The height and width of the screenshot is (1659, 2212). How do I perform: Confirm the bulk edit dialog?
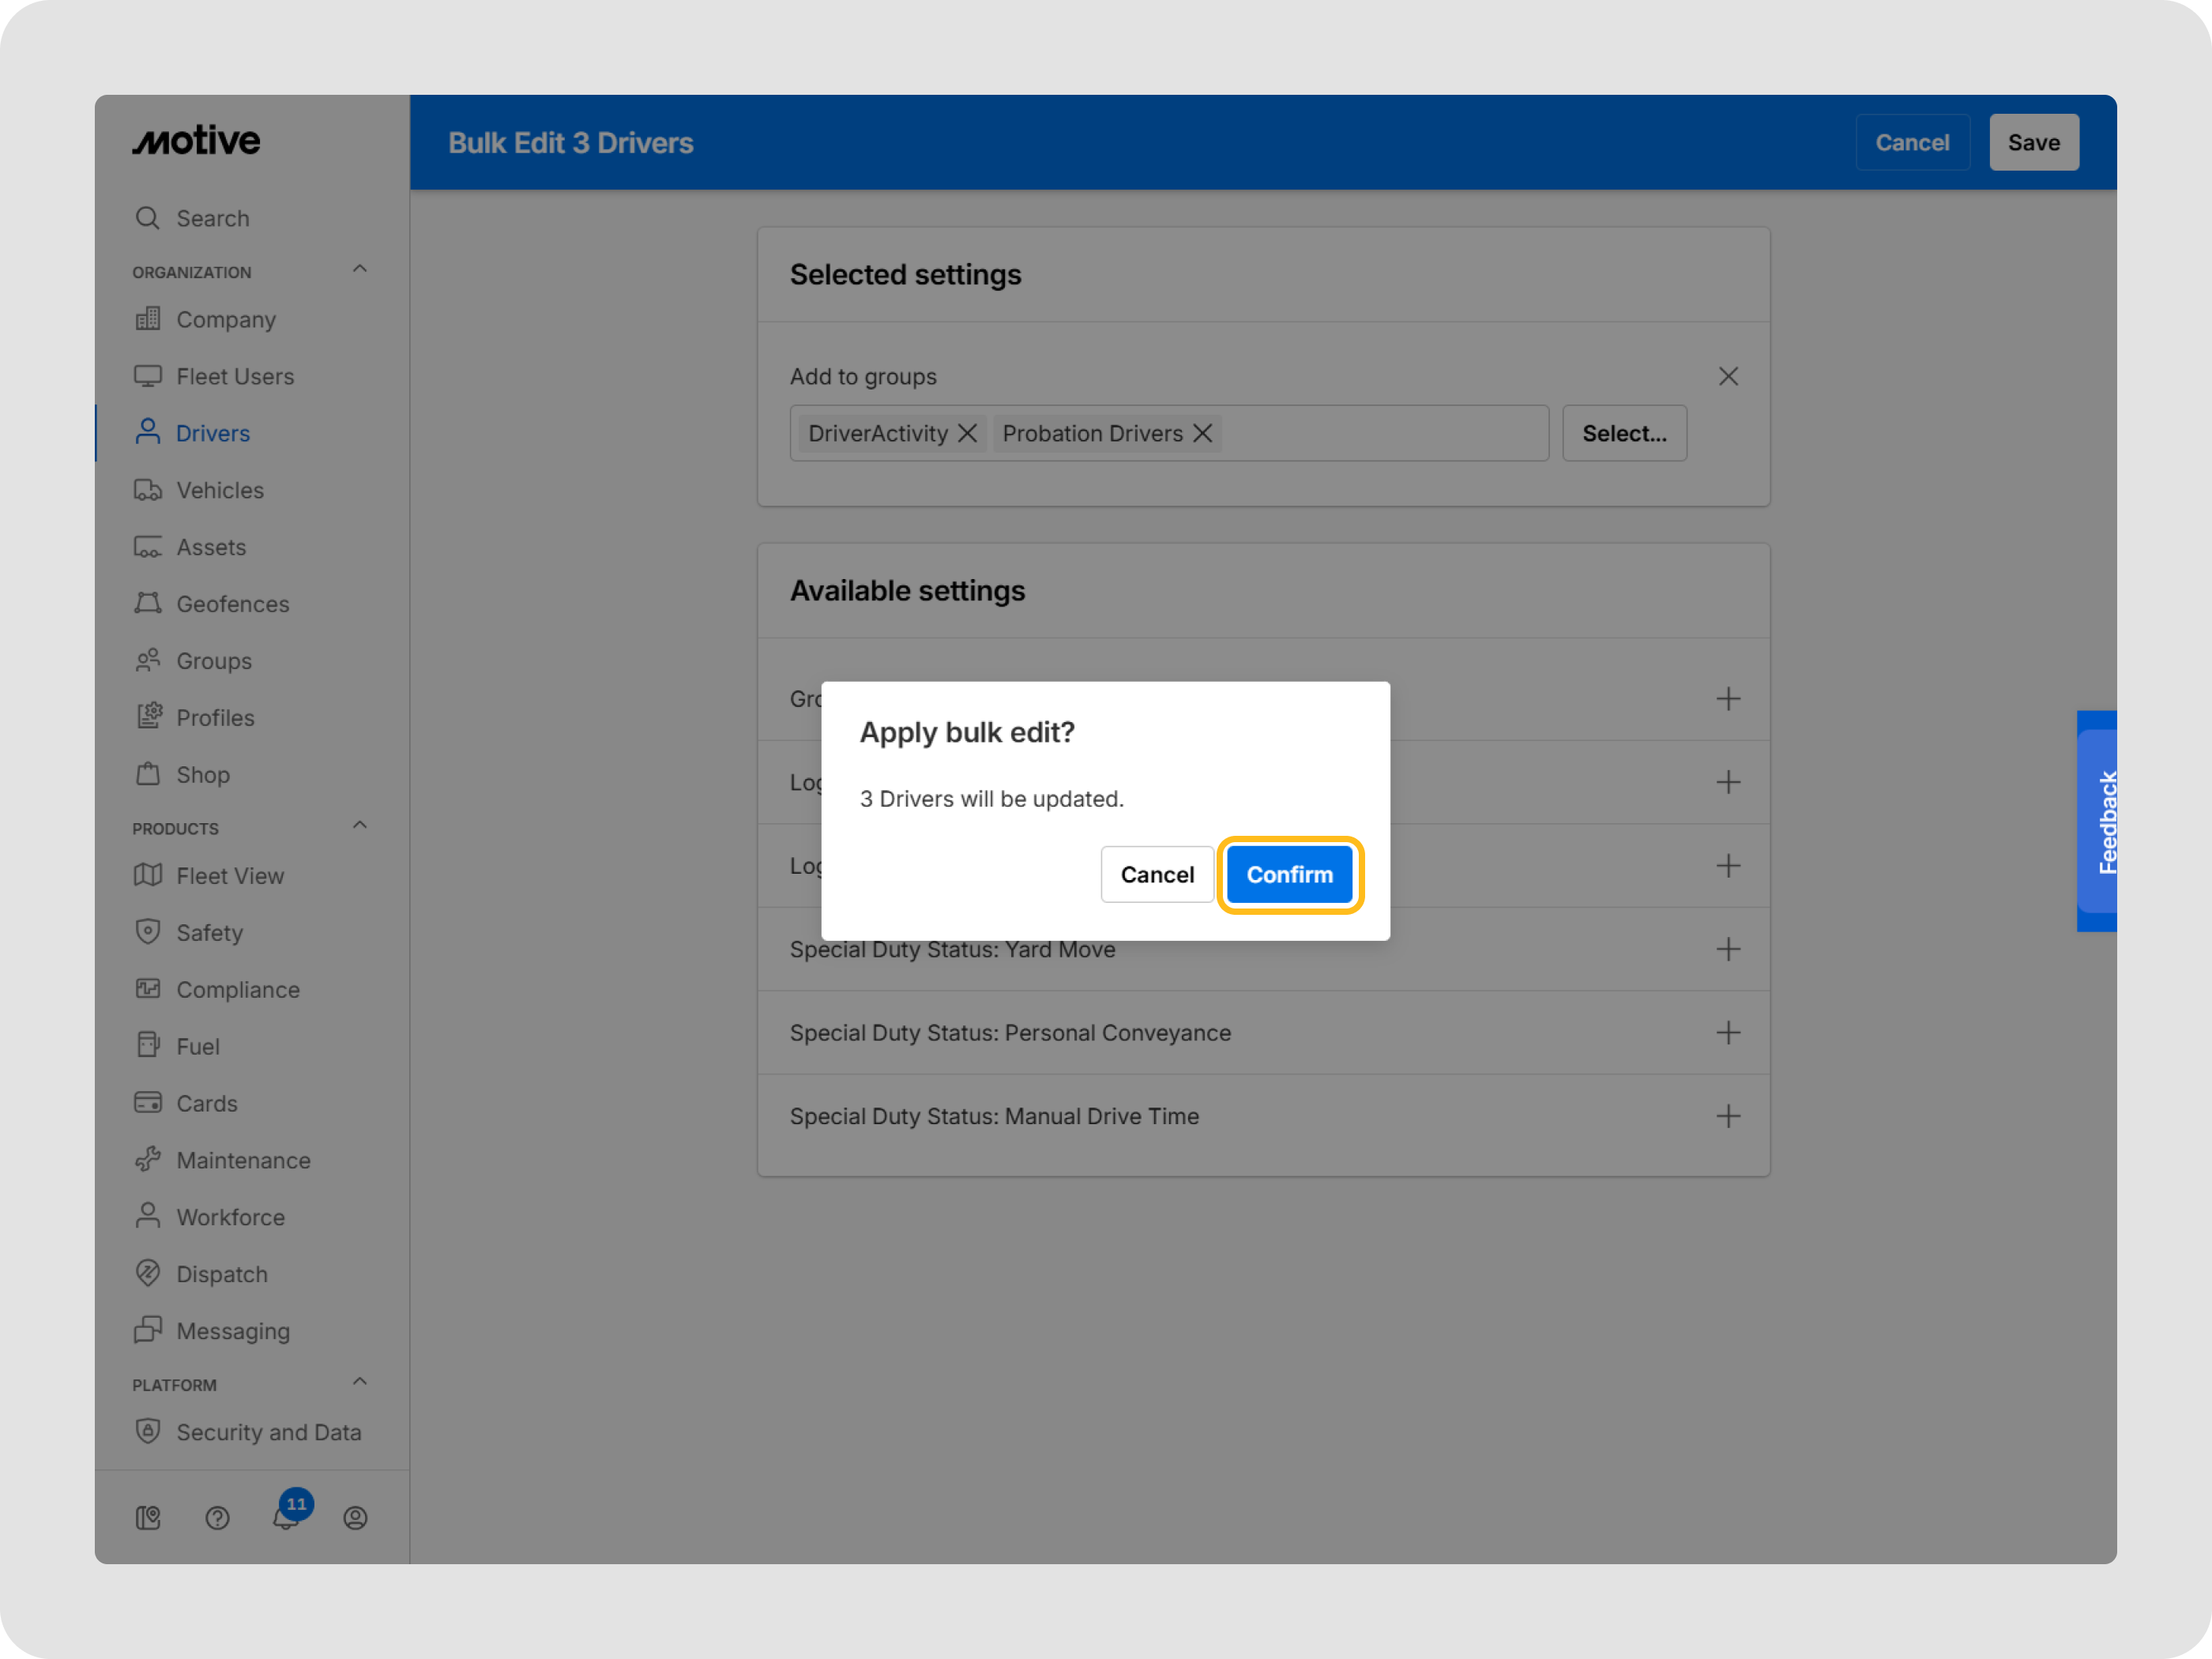(x=1288, y=874)
